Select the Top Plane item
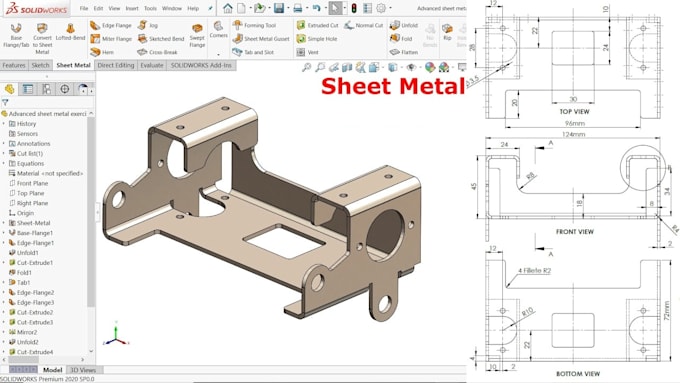The width and height of the screenshot is (680, 383). pos(26,193)
